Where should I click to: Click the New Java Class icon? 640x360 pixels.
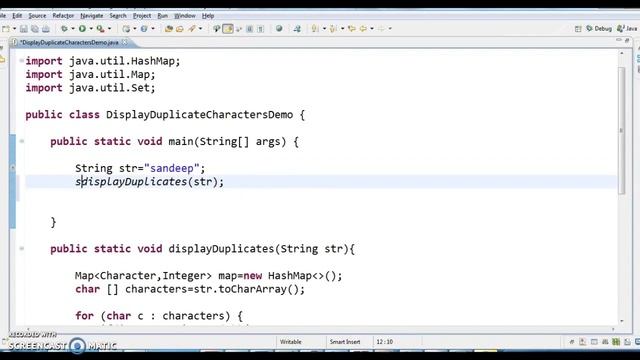144,29
